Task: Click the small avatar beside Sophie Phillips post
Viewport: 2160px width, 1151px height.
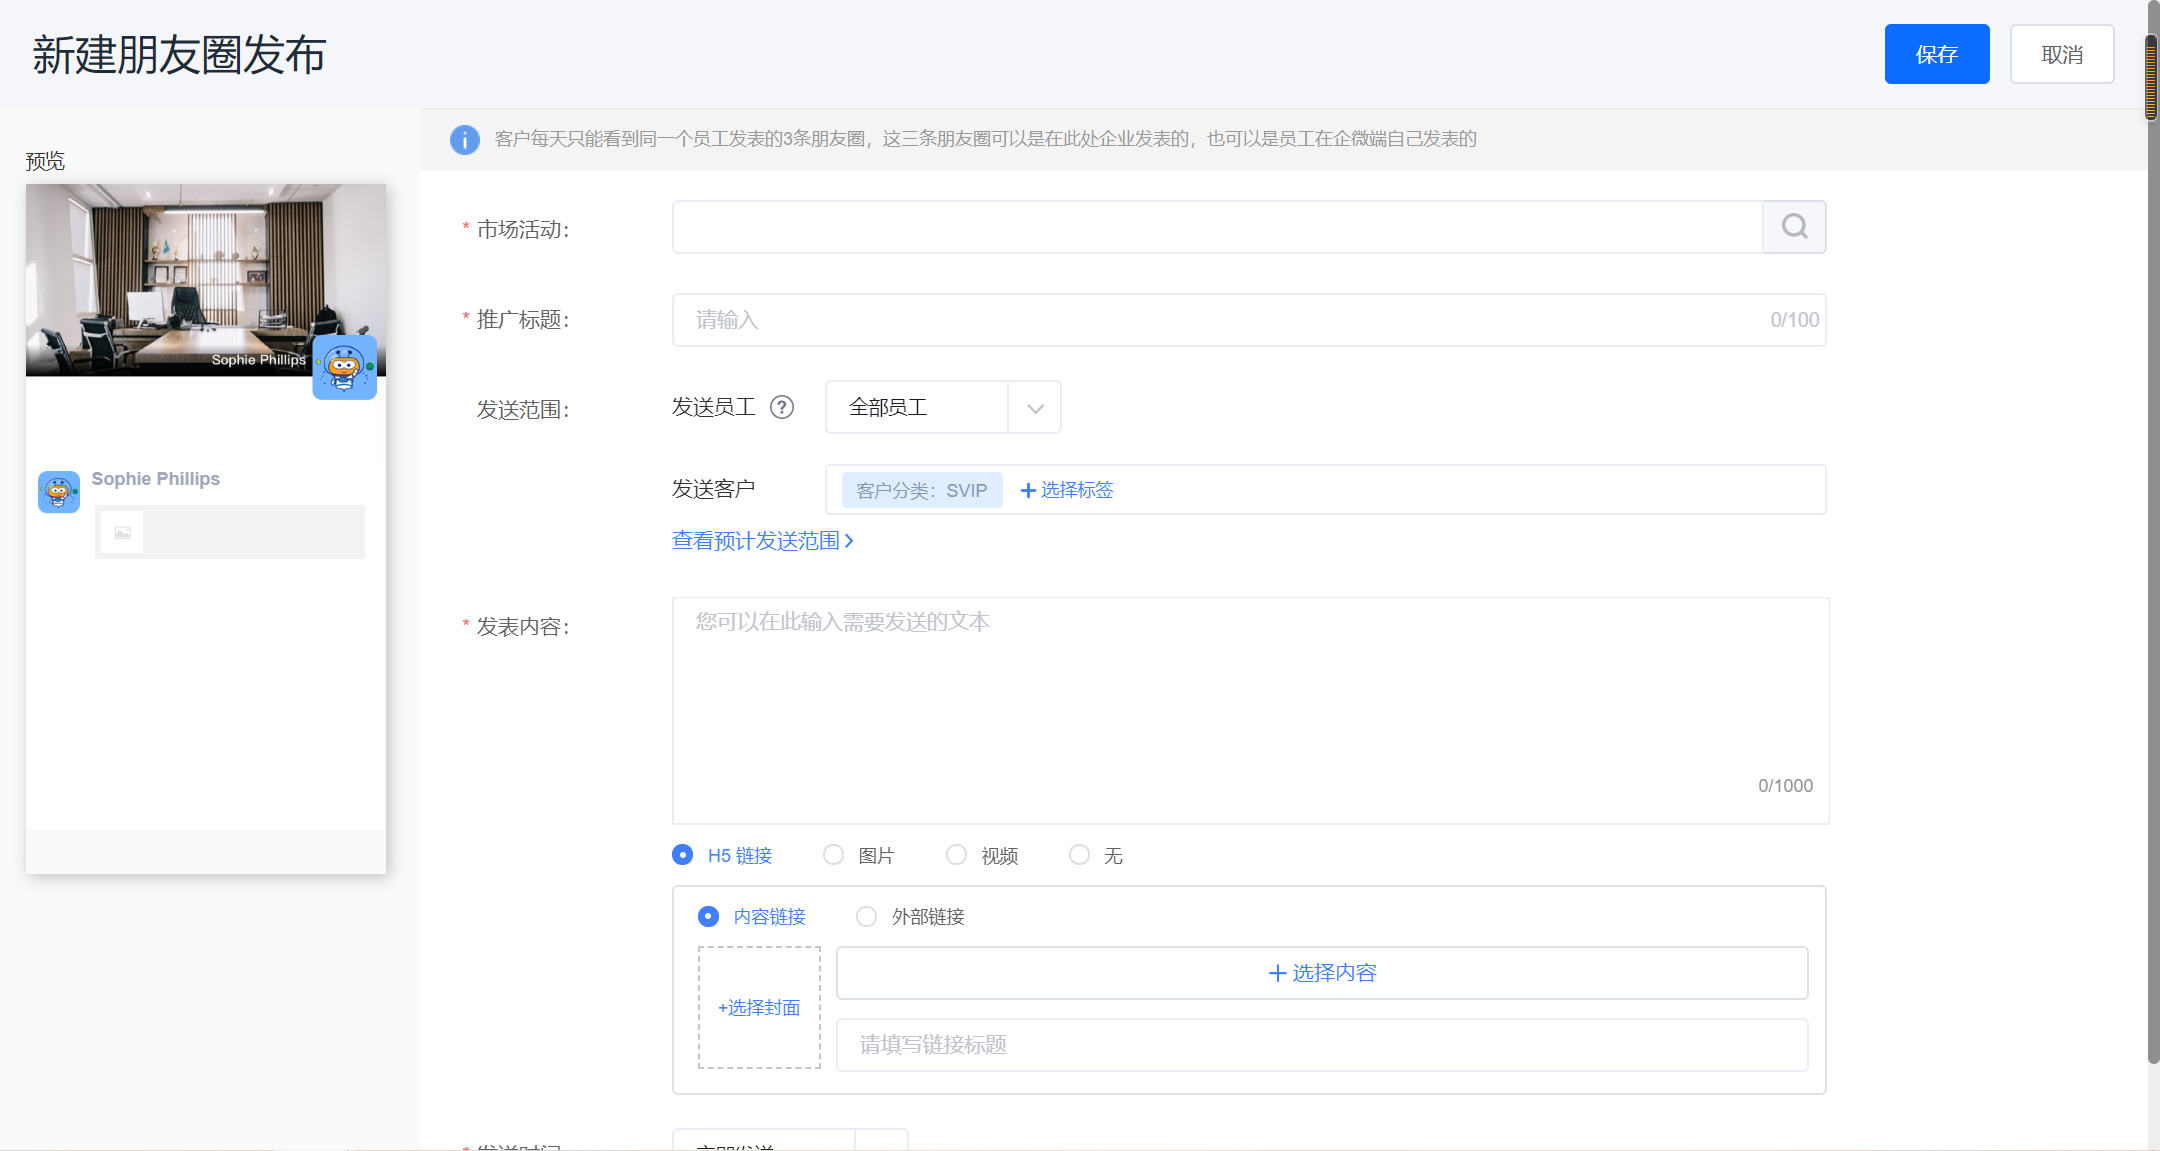Action: click(59, 492)
